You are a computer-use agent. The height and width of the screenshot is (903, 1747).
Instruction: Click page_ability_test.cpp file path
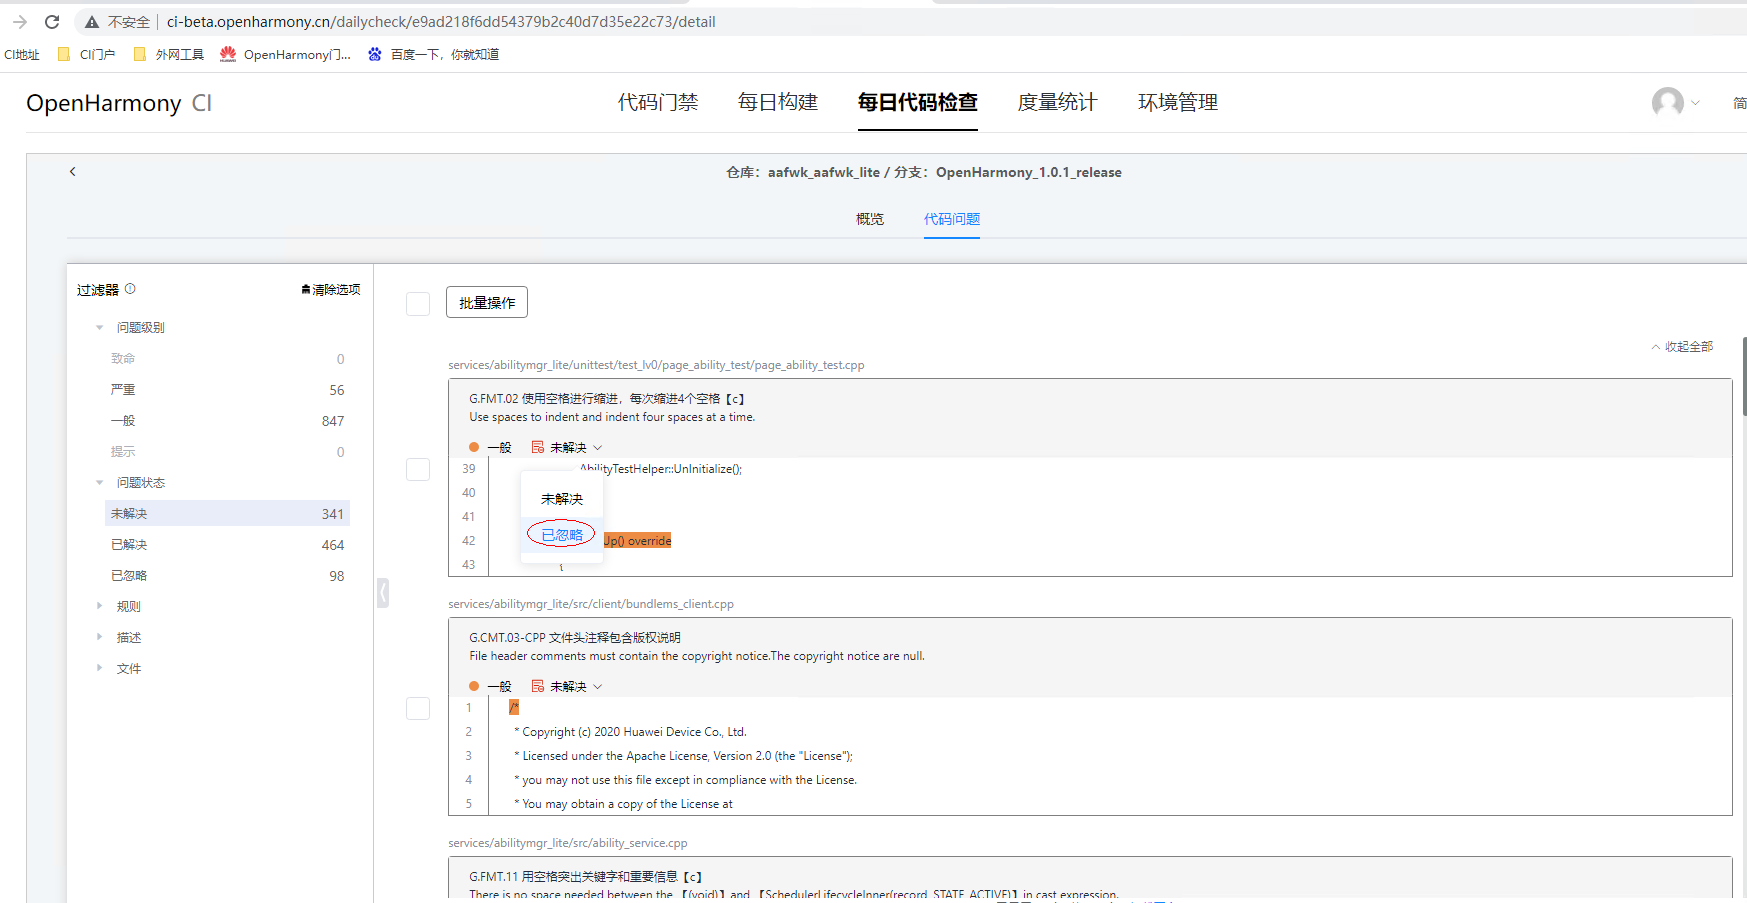click(x=656, y=365)
